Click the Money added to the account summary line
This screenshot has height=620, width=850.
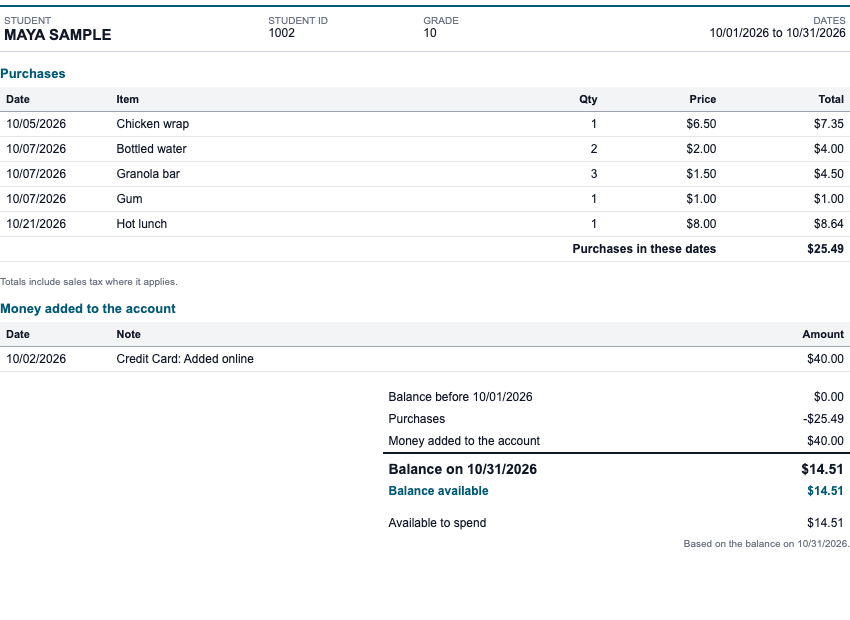(x=464, y=441)
